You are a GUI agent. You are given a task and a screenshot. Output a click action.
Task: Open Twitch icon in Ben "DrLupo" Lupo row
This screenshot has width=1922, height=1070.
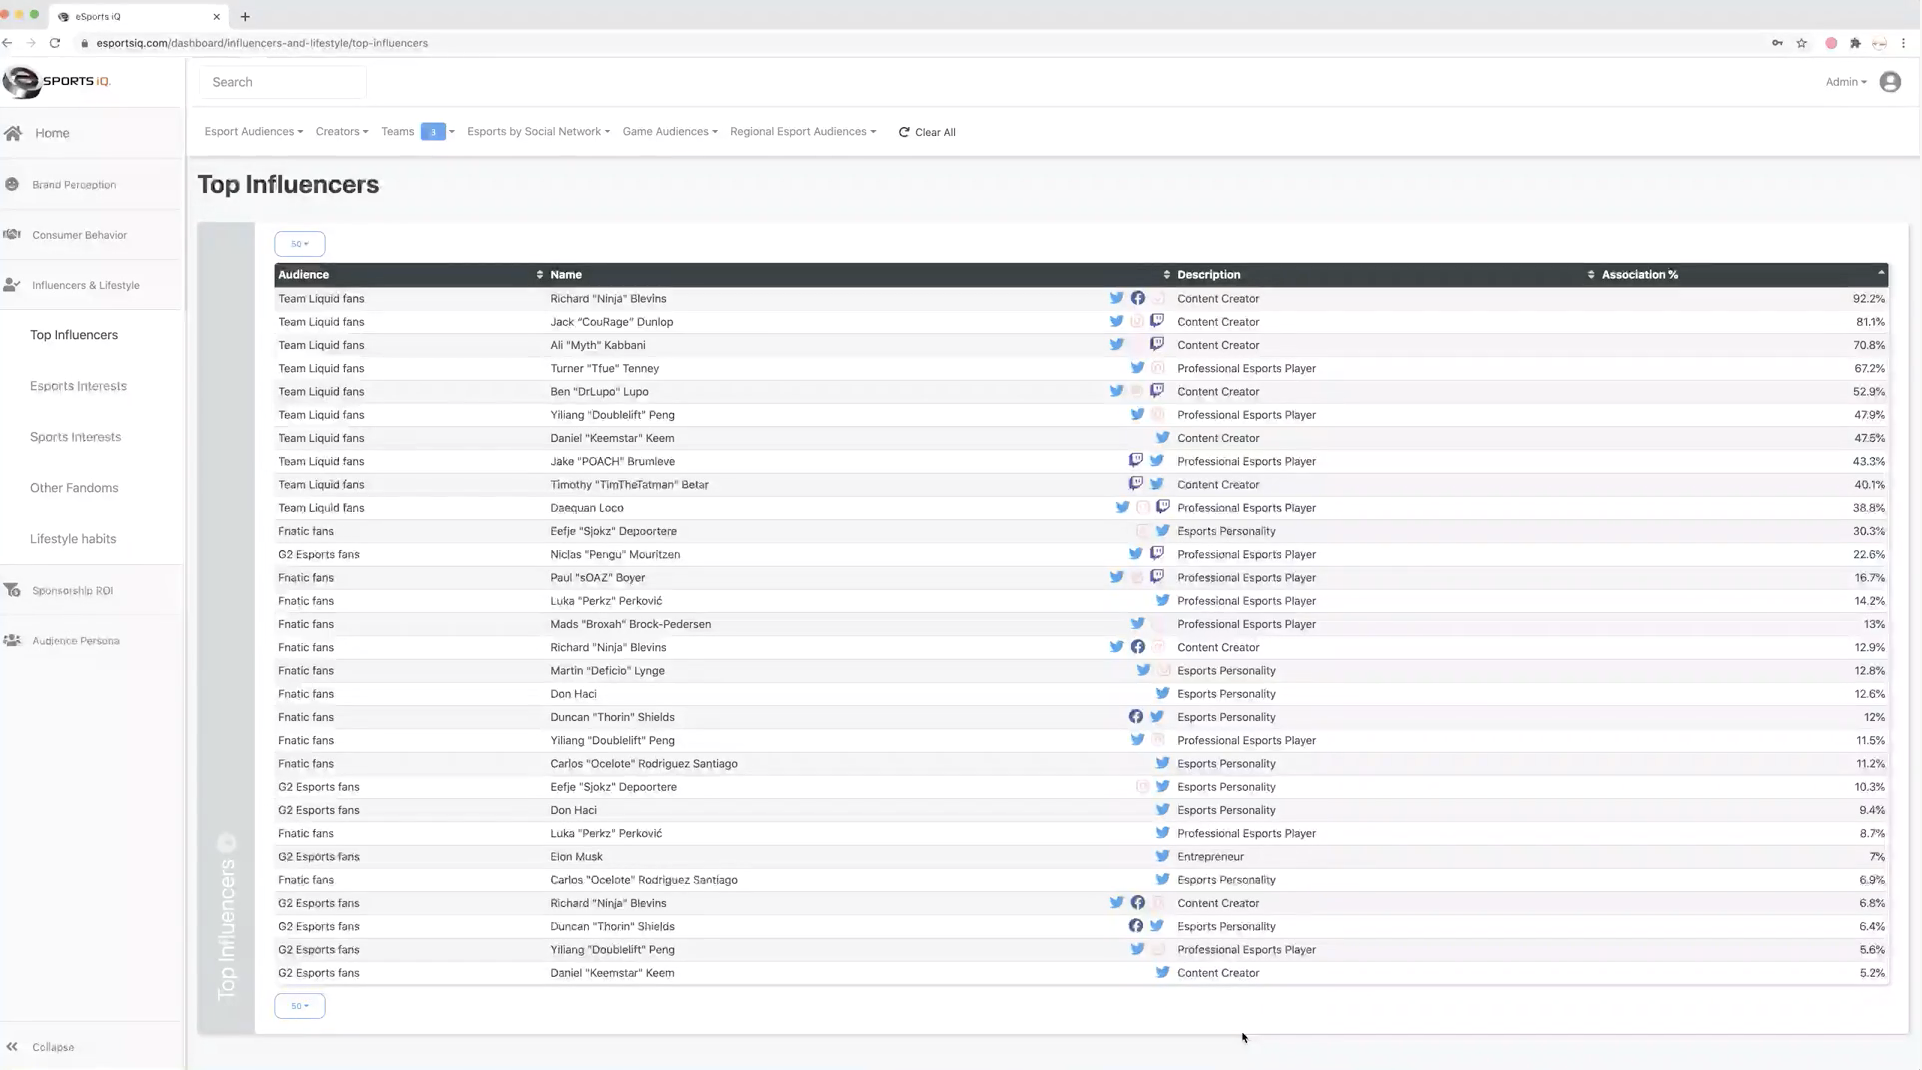(x=1157, y=391)
